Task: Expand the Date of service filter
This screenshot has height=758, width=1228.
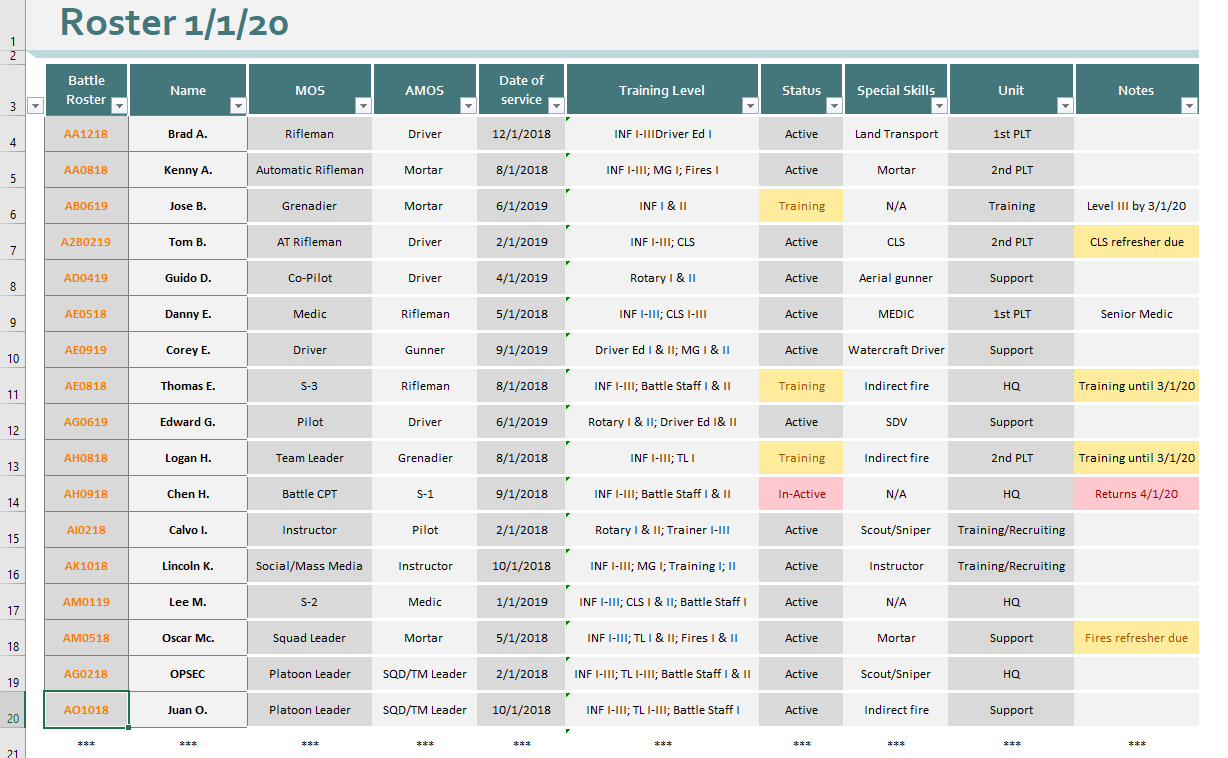Action: [556, 106]
